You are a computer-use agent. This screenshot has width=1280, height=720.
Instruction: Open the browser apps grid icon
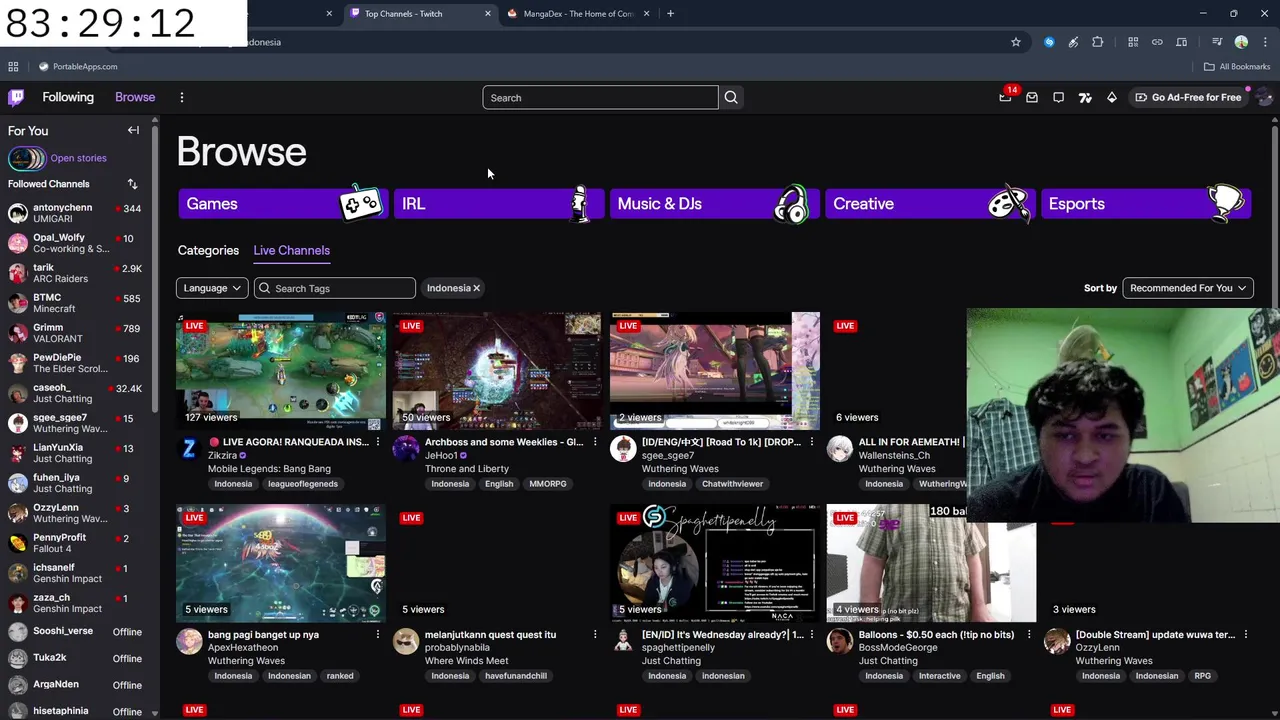click(13, 66)
